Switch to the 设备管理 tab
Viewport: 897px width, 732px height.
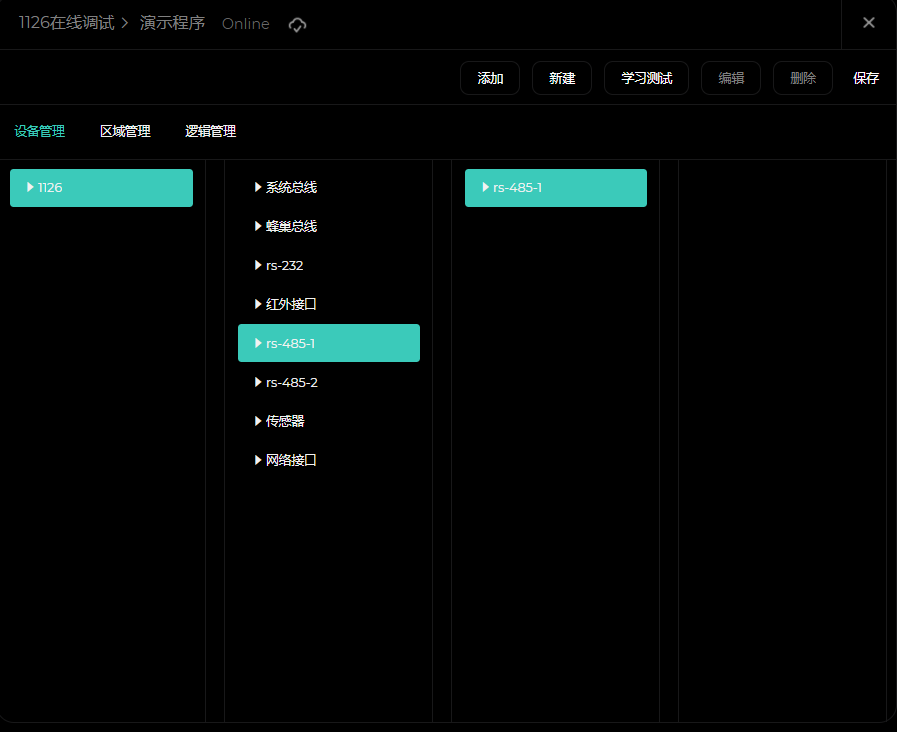coord(39,131)
